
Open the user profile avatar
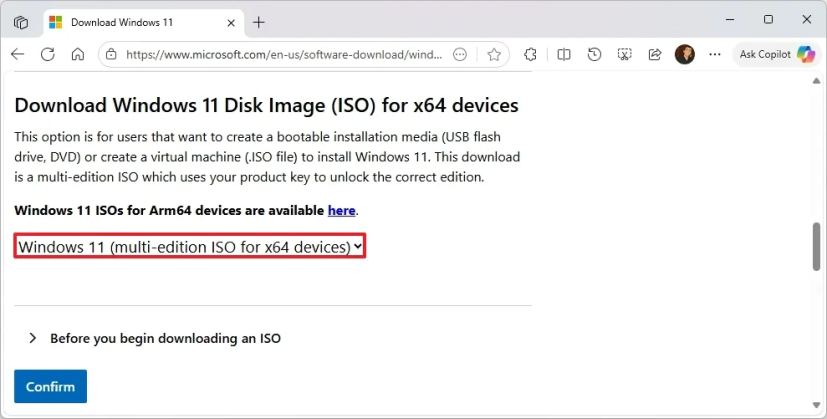tap(684, 55)
